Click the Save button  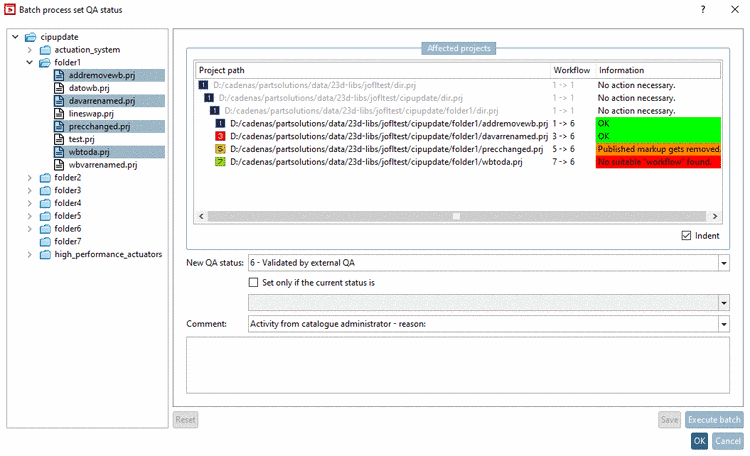click(x=669, y=420)
